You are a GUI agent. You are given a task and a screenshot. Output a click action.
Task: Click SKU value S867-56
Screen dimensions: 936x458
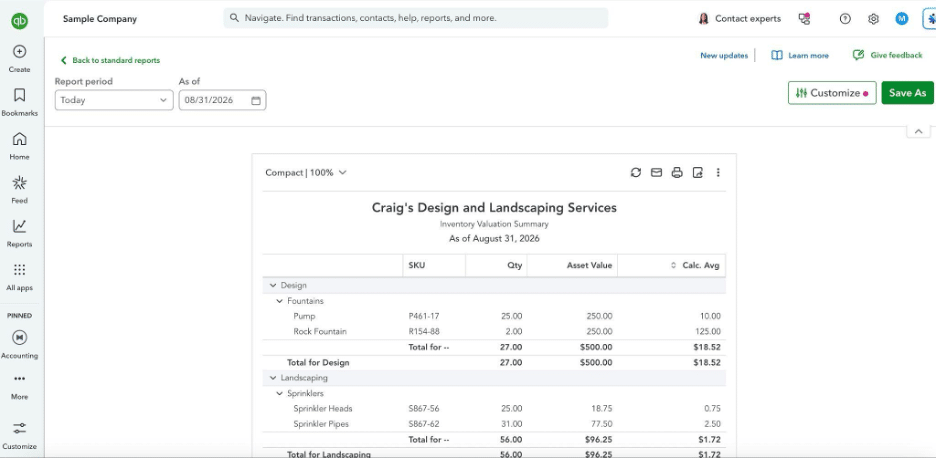coord(424,408)
